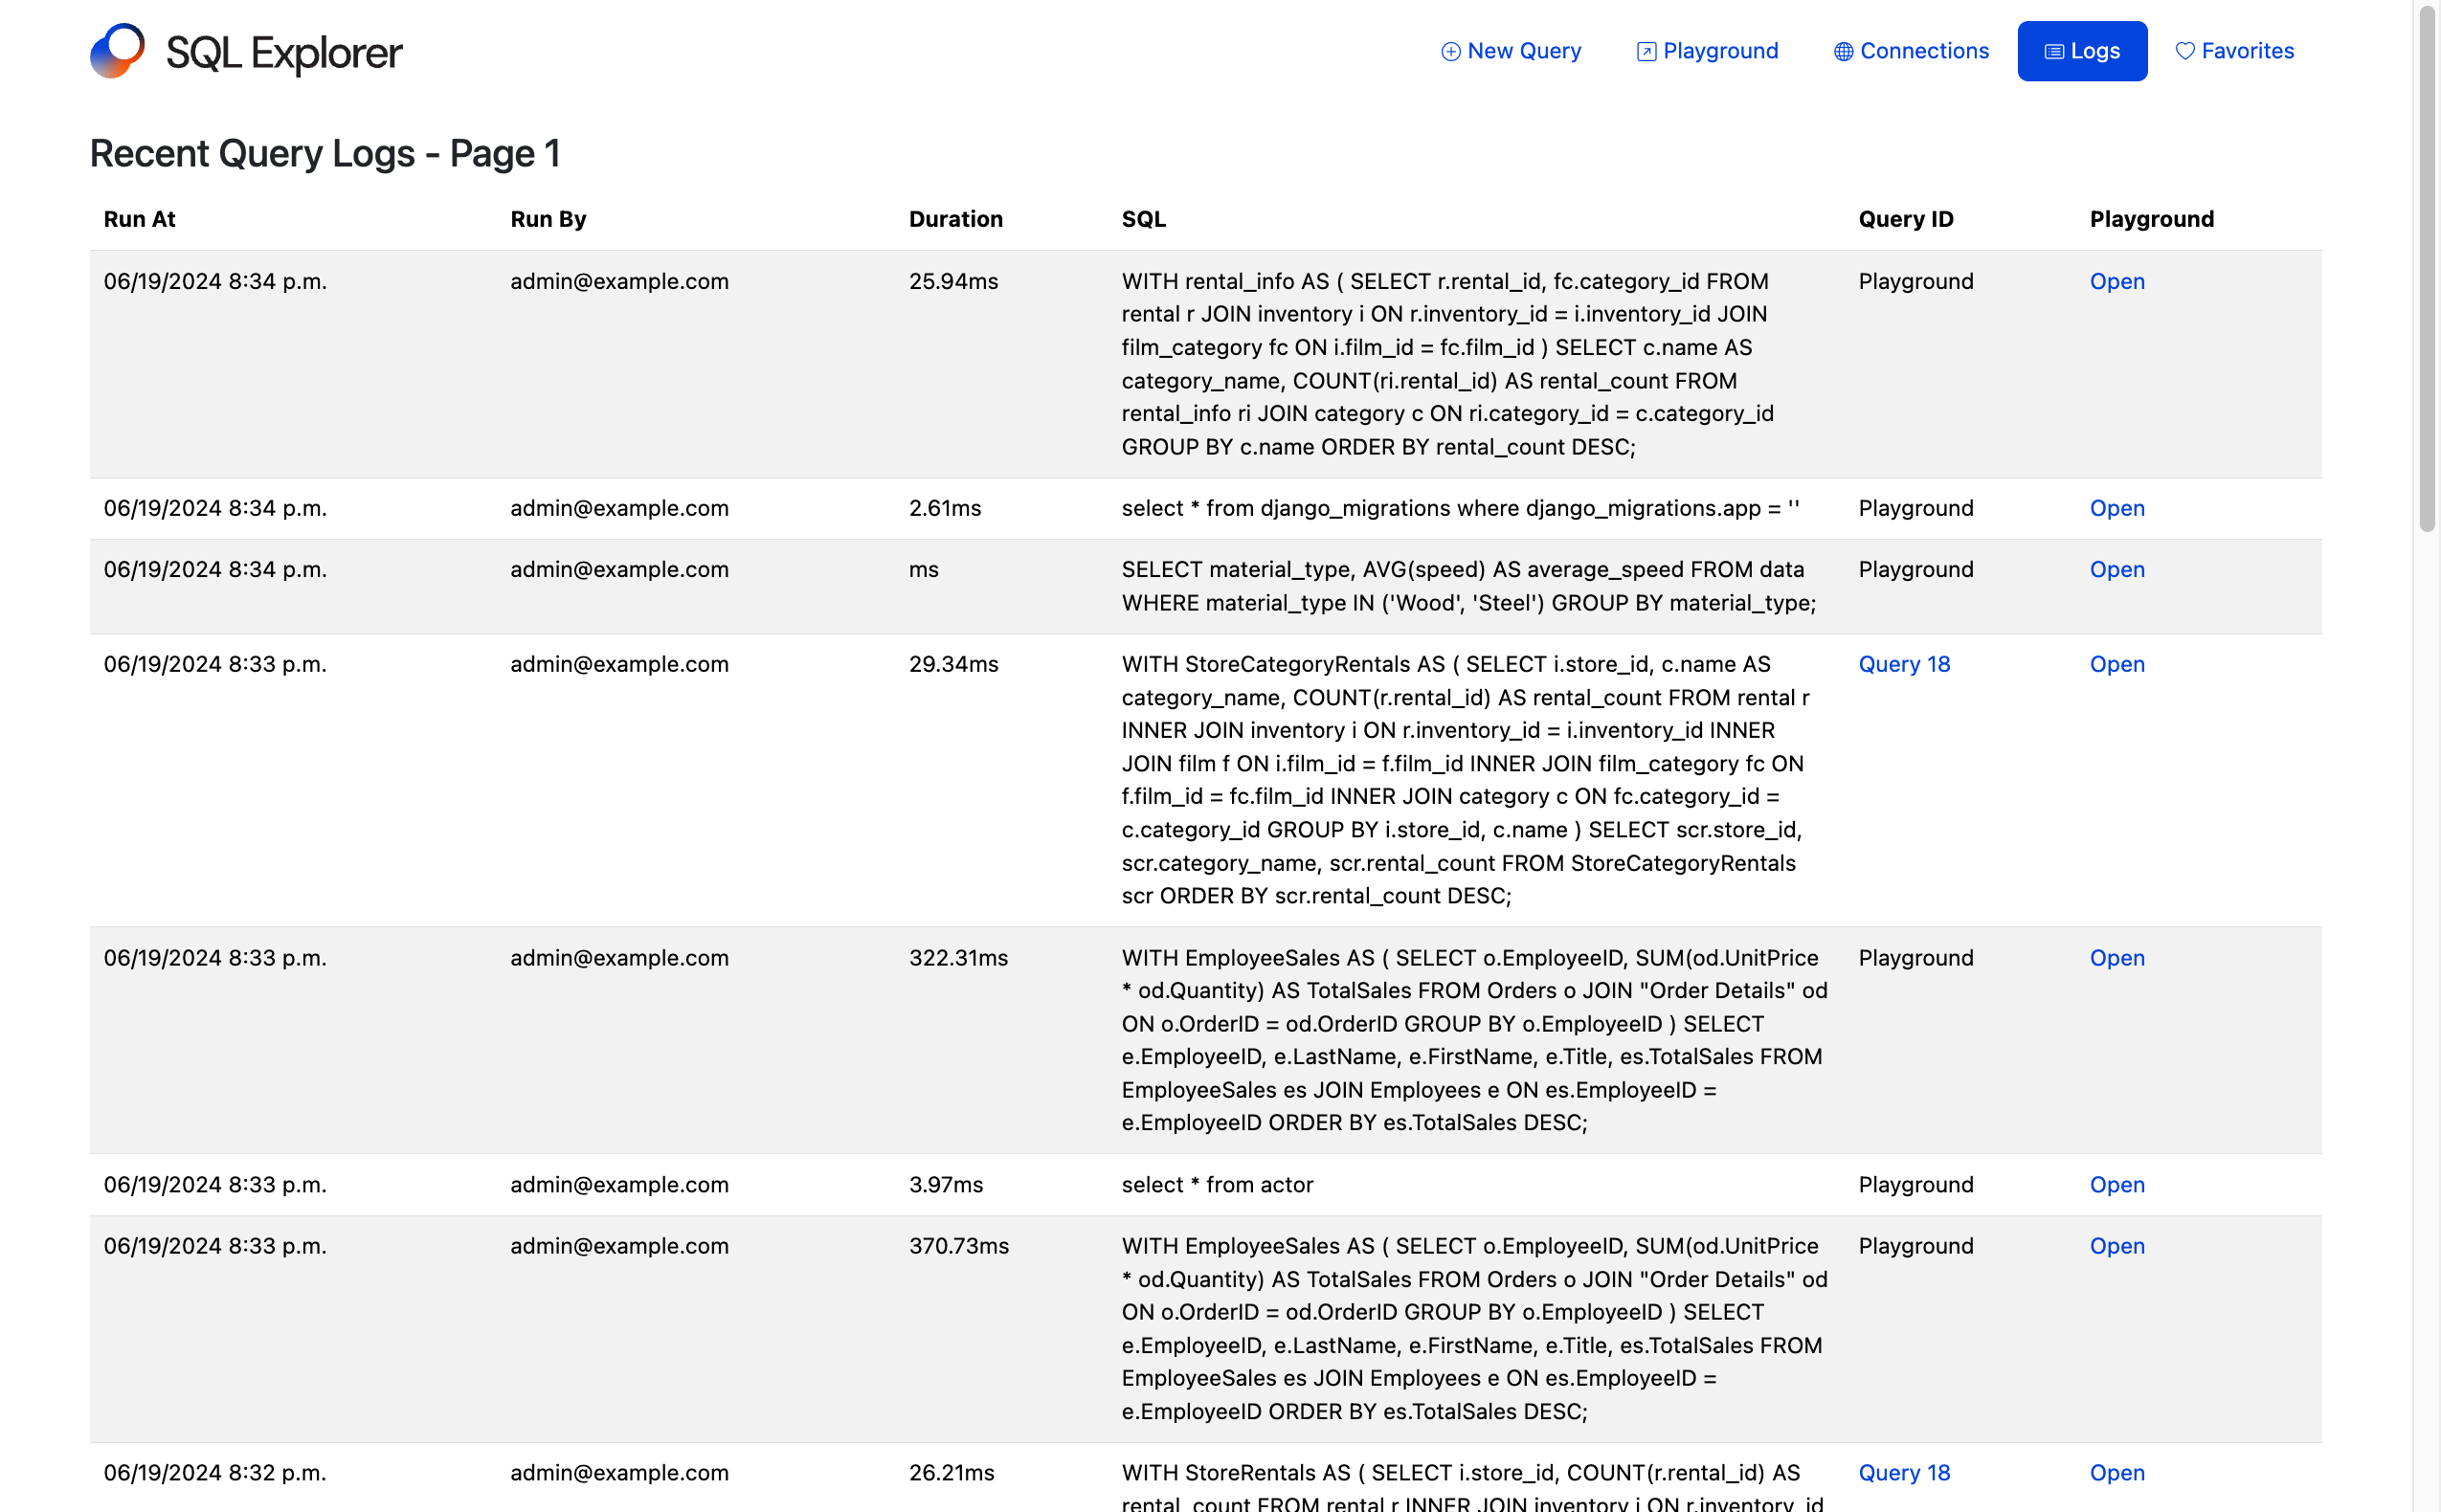Click the vertical page scrollbar
The height and width of the screenshot is (1512, 2441).
click(2427, 270)
